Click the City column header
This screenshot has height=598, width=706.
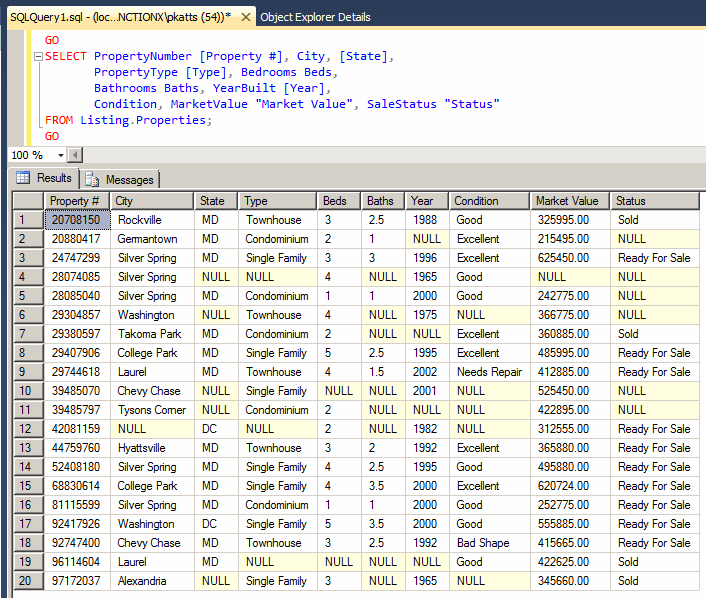[152, 201]
